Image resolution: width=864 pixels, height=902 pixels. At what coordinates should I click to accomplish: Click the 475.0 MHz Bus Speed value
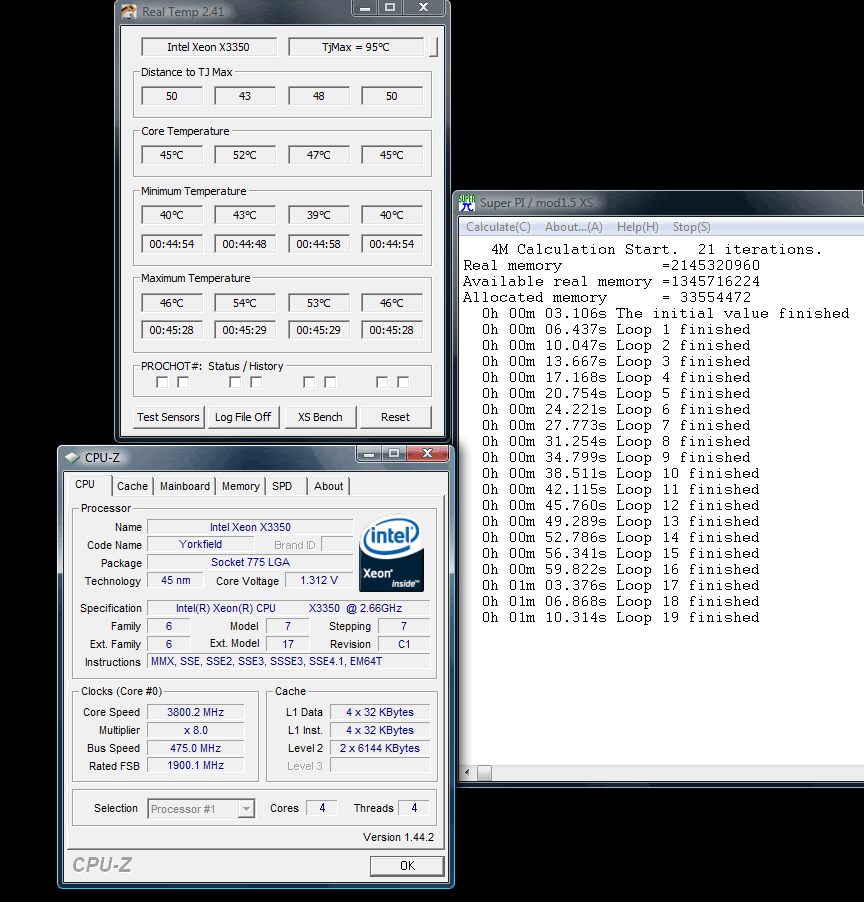click(196, 748)
